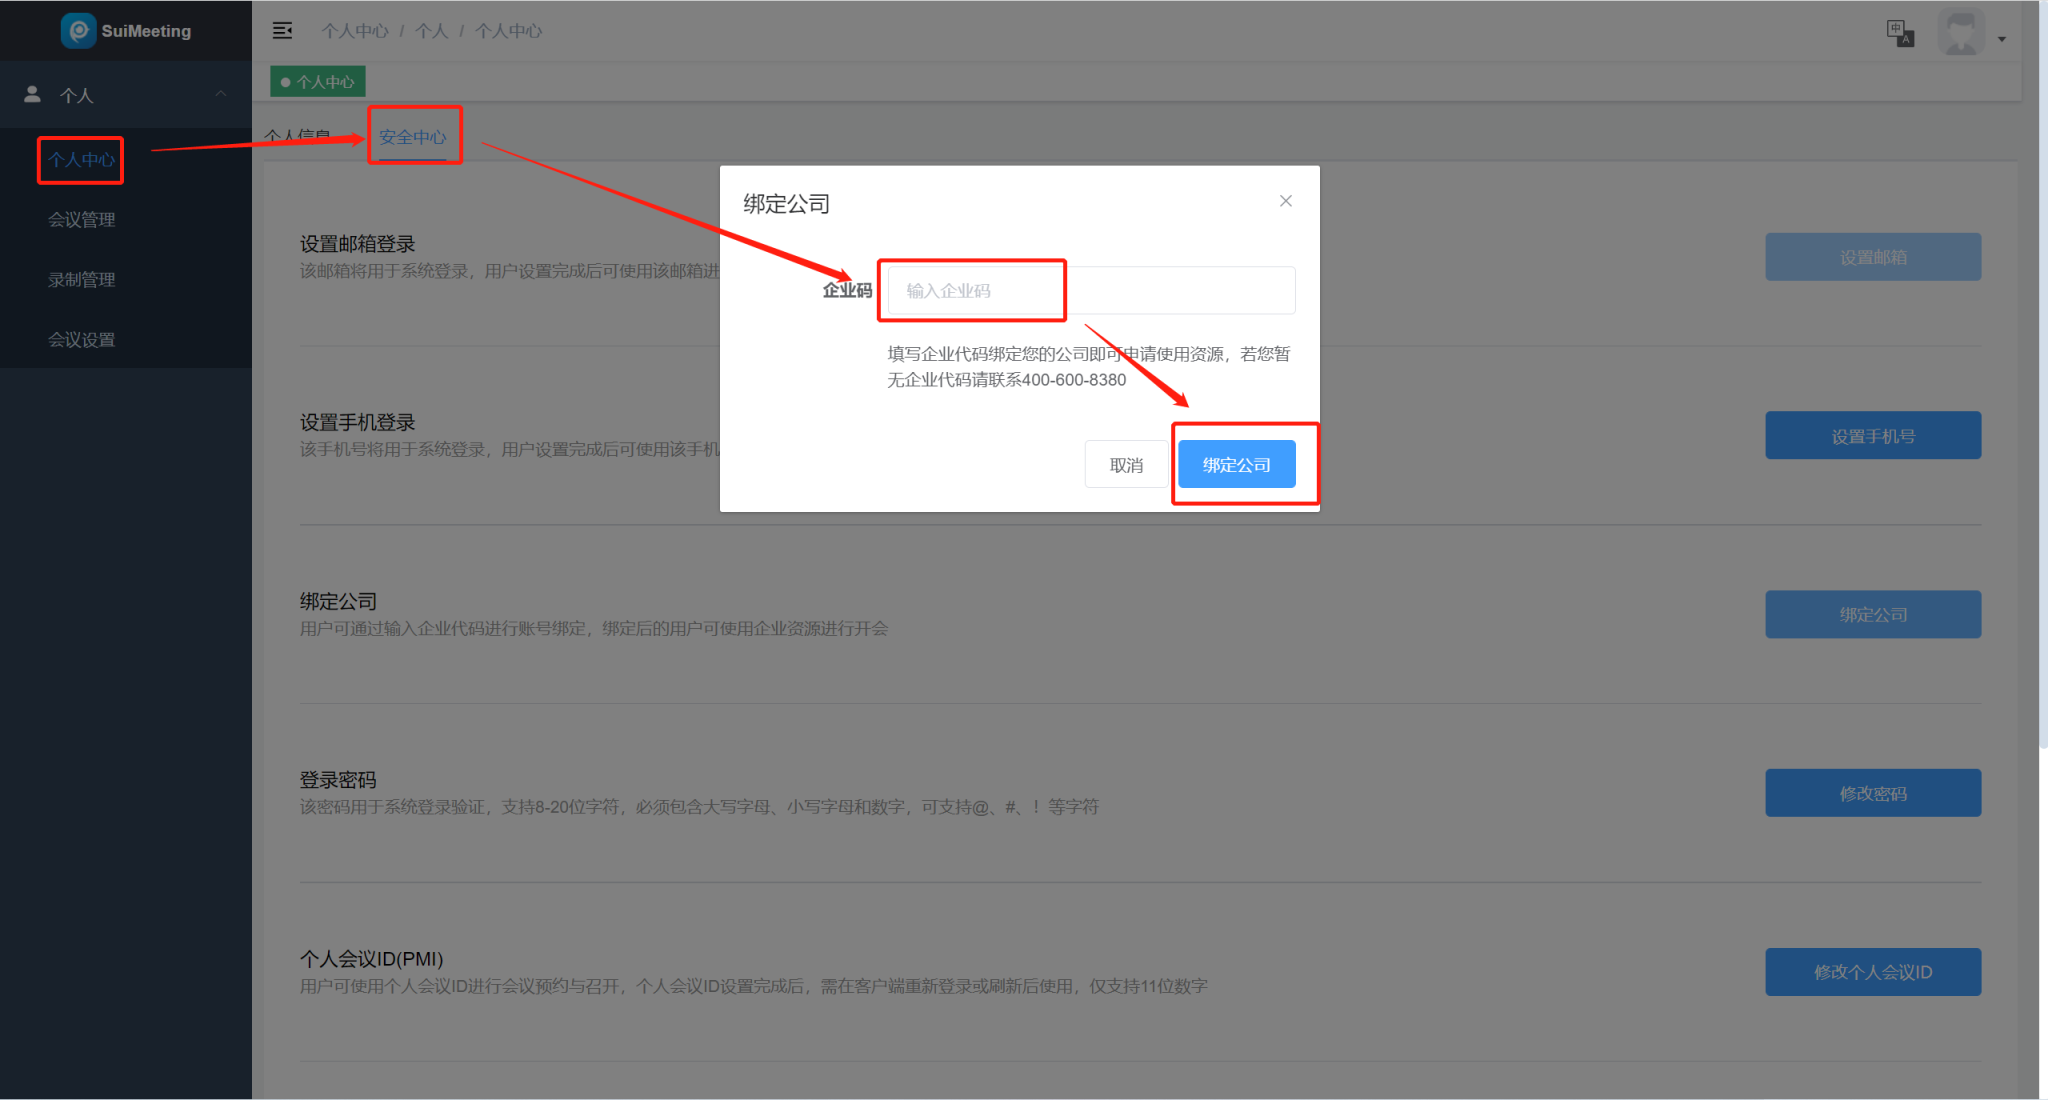This screenshot has height=1100, width=2048.
Task: Open 会议管理 sidebar item
Action: click(x=82, y=220)
